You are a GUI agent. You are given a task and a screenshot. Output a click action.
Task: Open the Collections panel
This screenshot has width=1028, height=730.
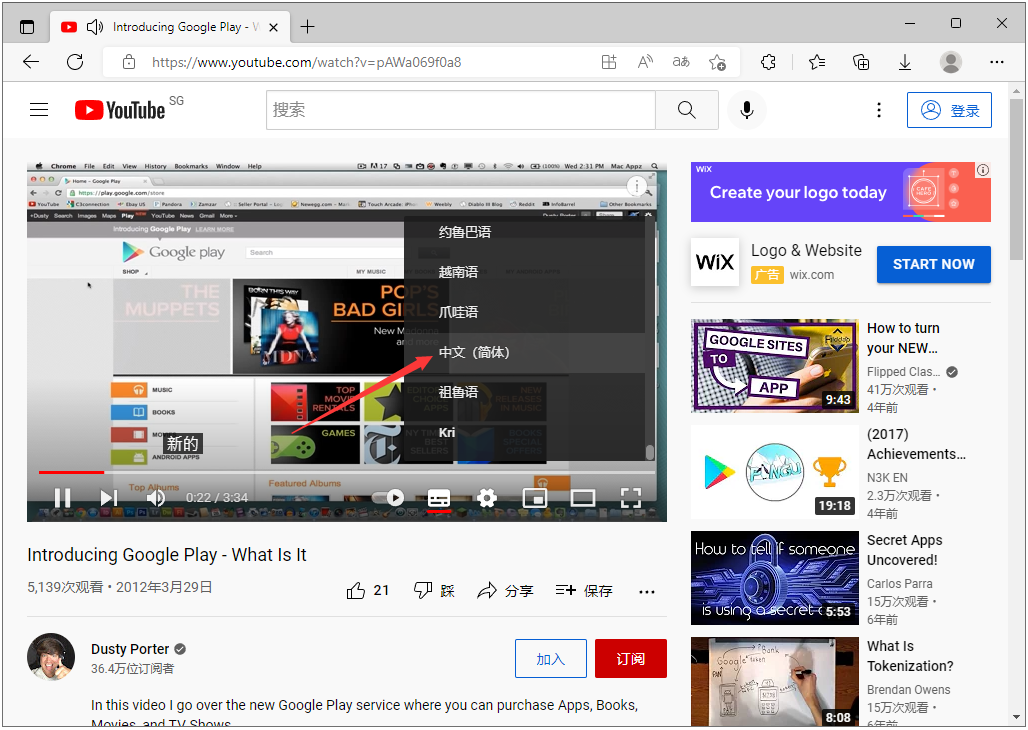click(861, 62)
